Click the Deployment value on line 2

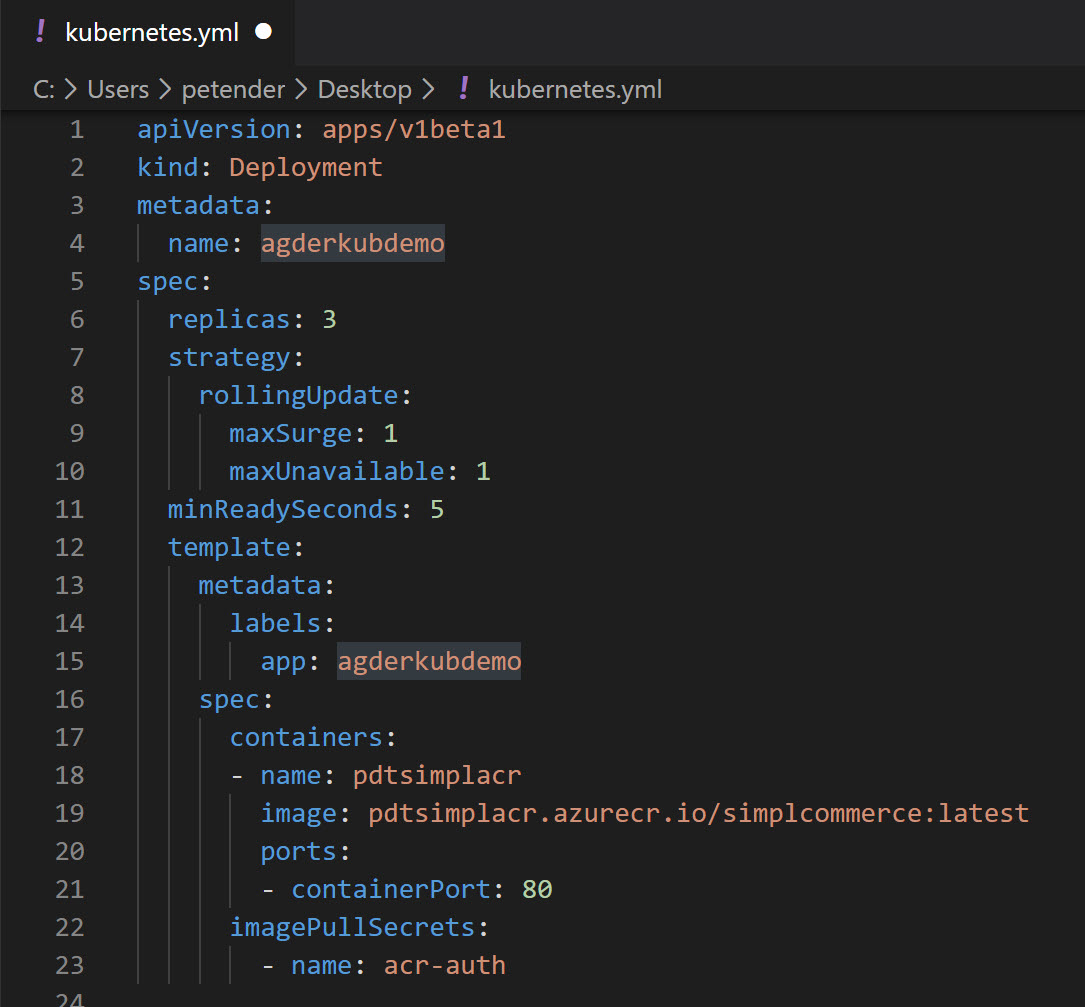point(305,167)
